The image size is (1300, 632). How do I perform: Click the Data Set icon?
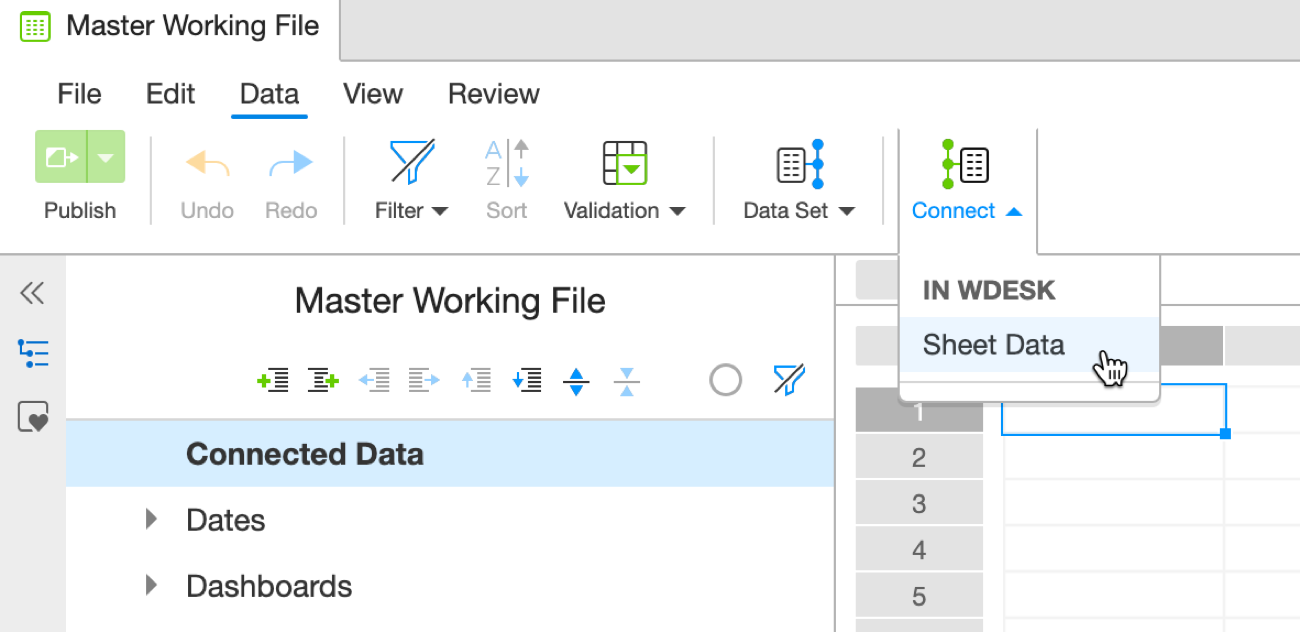point(799,164)
